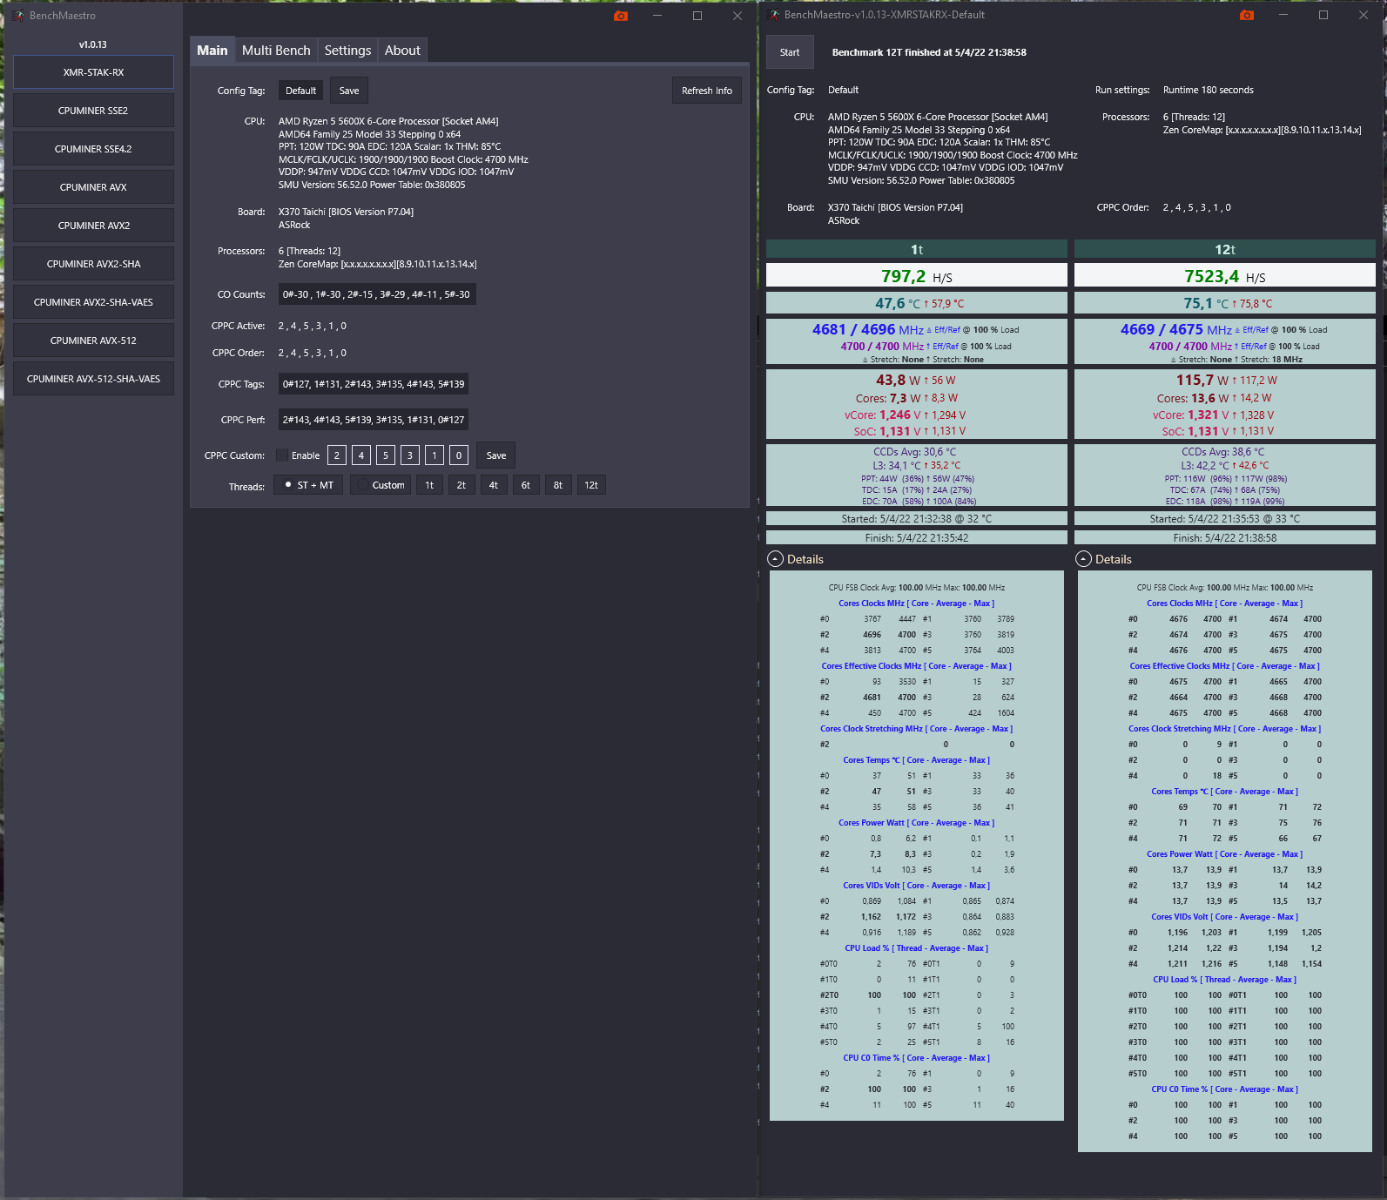Image resolution: width=1387 pixels, height=1200 pixels.
Task: Toggle the 2t thread option
Action: tap(461, 485)
